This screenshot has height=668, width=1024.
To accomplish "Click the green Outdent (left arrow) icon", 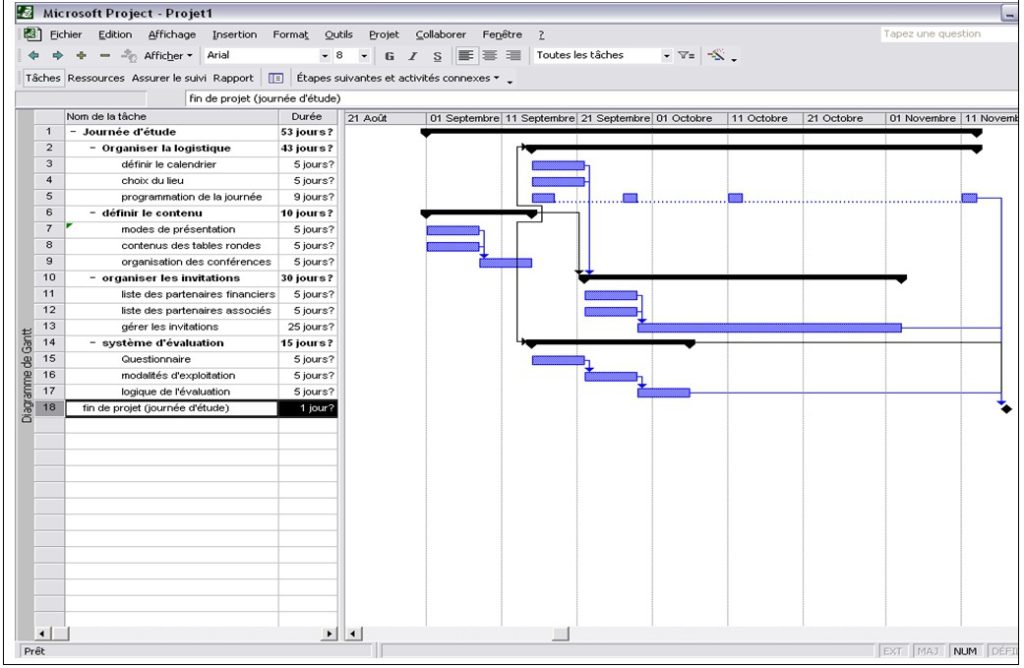I will pos(32,56).
